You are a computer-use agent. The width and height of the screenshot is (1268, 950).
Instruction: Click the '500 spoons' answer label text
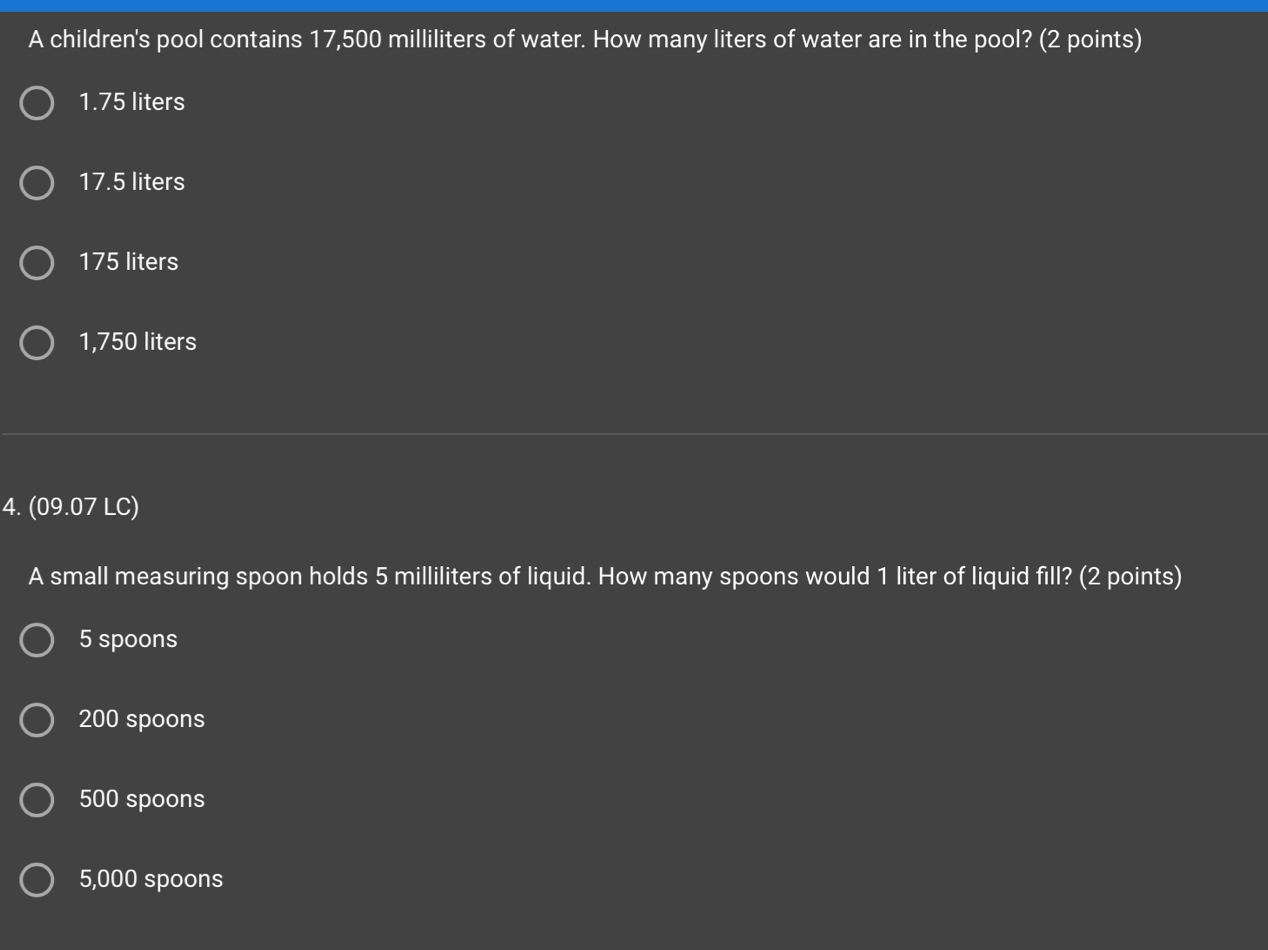click(x=142, y=800)
